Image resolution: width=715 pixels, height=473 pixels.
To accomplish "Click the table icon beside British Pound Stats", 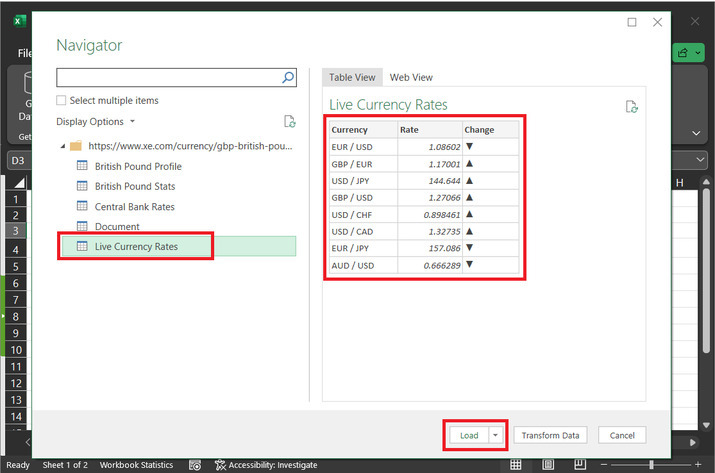I will point(82,186).
